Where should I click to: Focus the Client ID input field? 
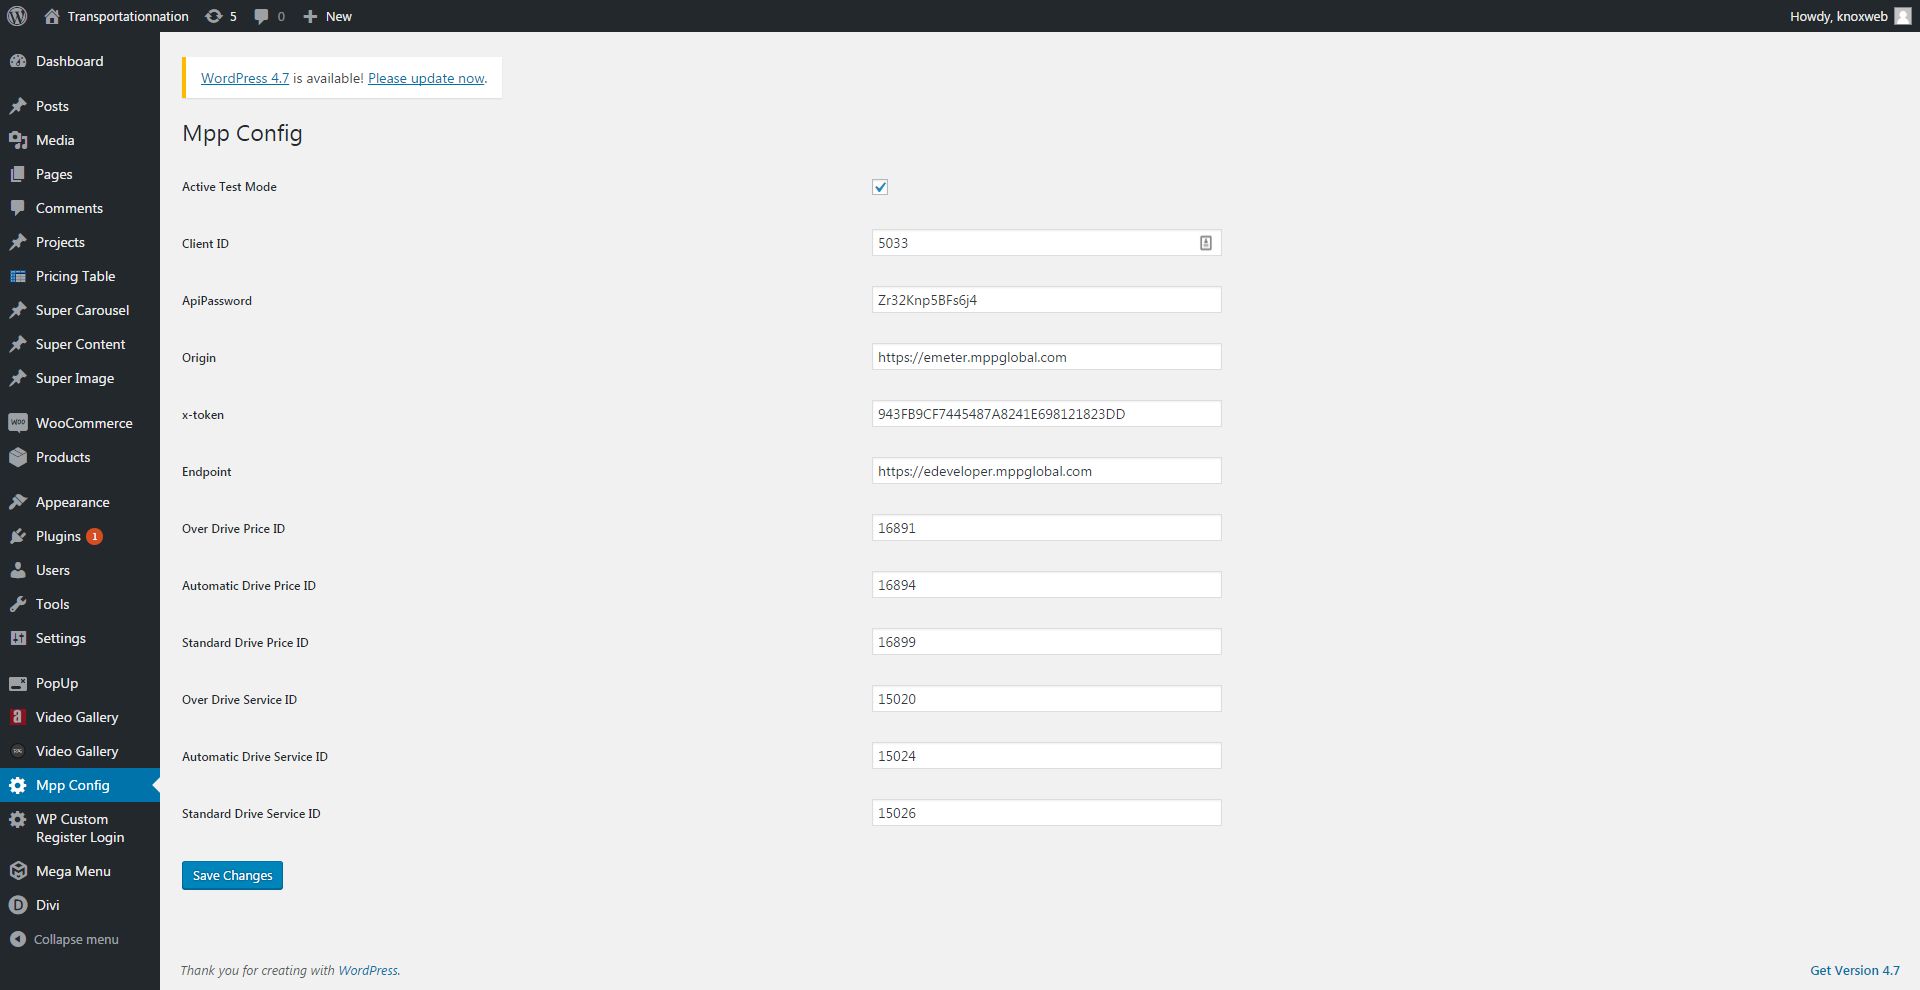click(x=1046, y=243)
